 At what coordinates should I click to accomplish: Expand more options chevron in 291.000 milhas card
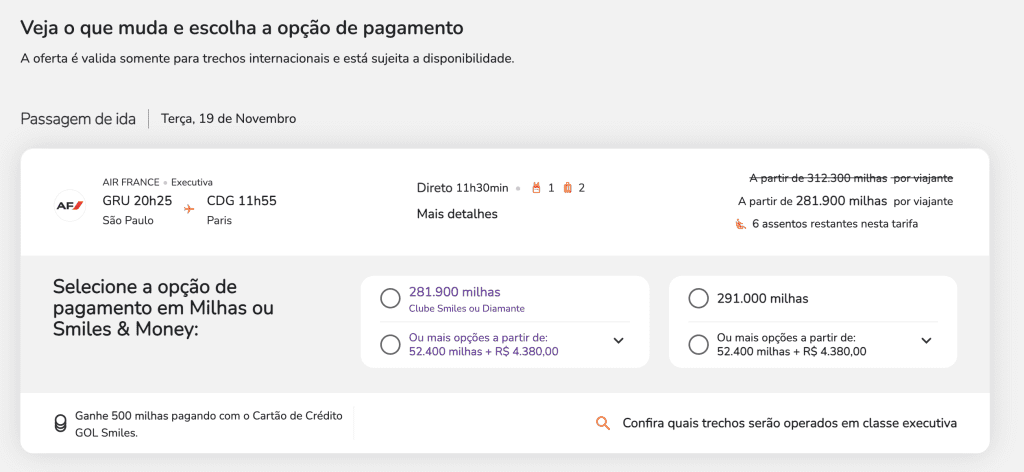[926, 340]
